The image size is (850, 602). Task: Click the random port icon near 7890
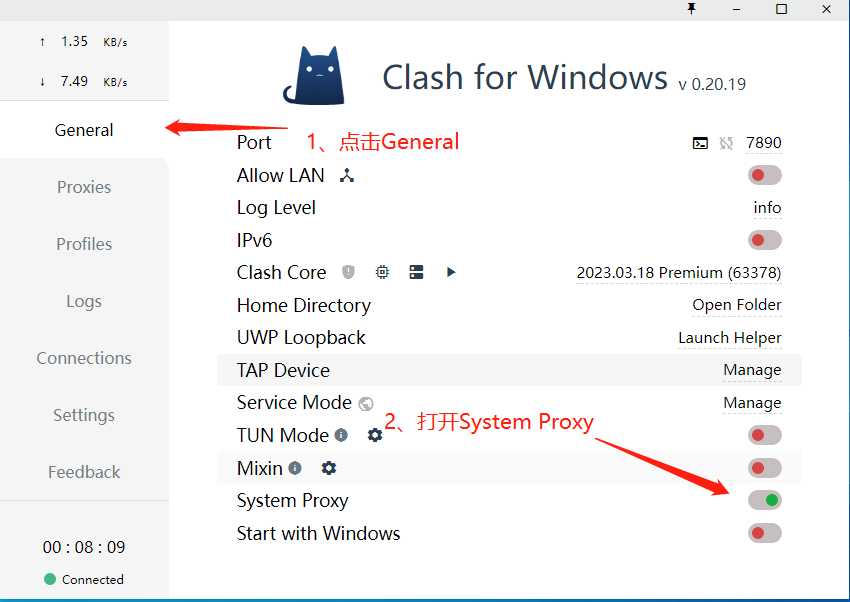point(727,143)
